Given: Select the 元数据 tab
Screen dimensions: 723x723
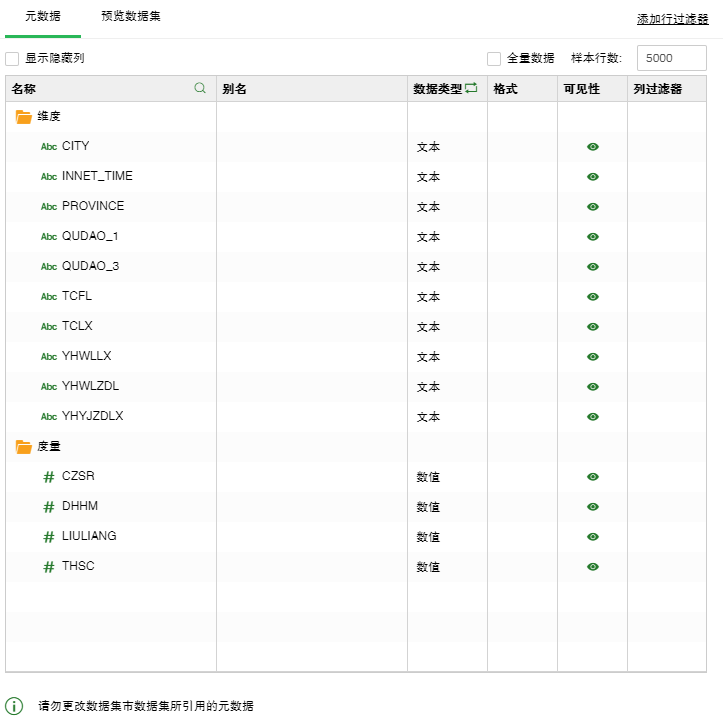Looking at the screenshot, I should tap(42, 17).
